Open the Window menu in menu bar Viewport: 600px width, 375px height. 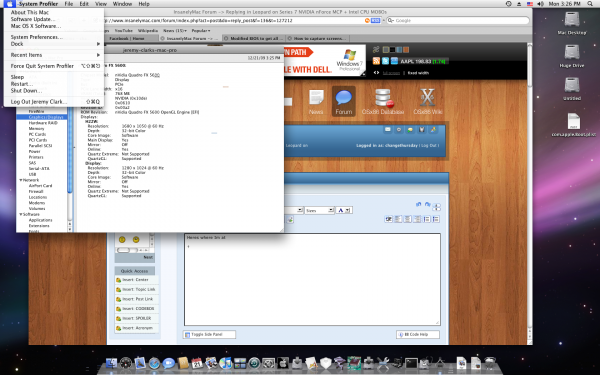coord(122,4)
